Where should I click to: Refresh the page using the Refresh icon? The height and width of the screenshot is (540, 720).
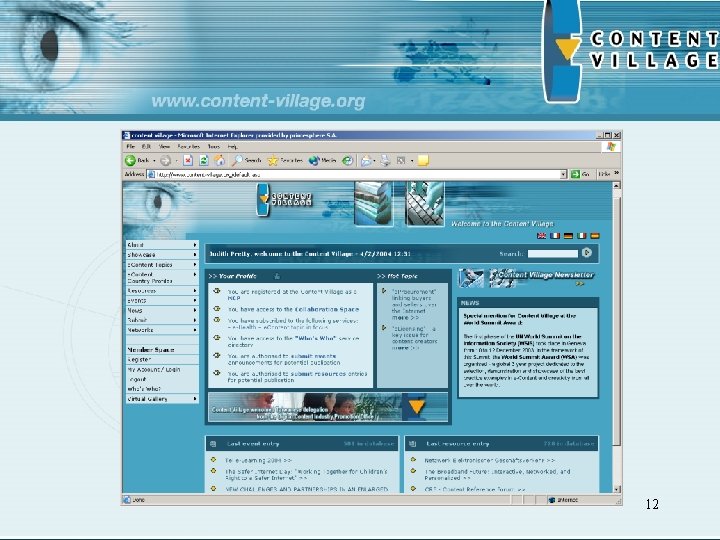[x=203, y=160]
